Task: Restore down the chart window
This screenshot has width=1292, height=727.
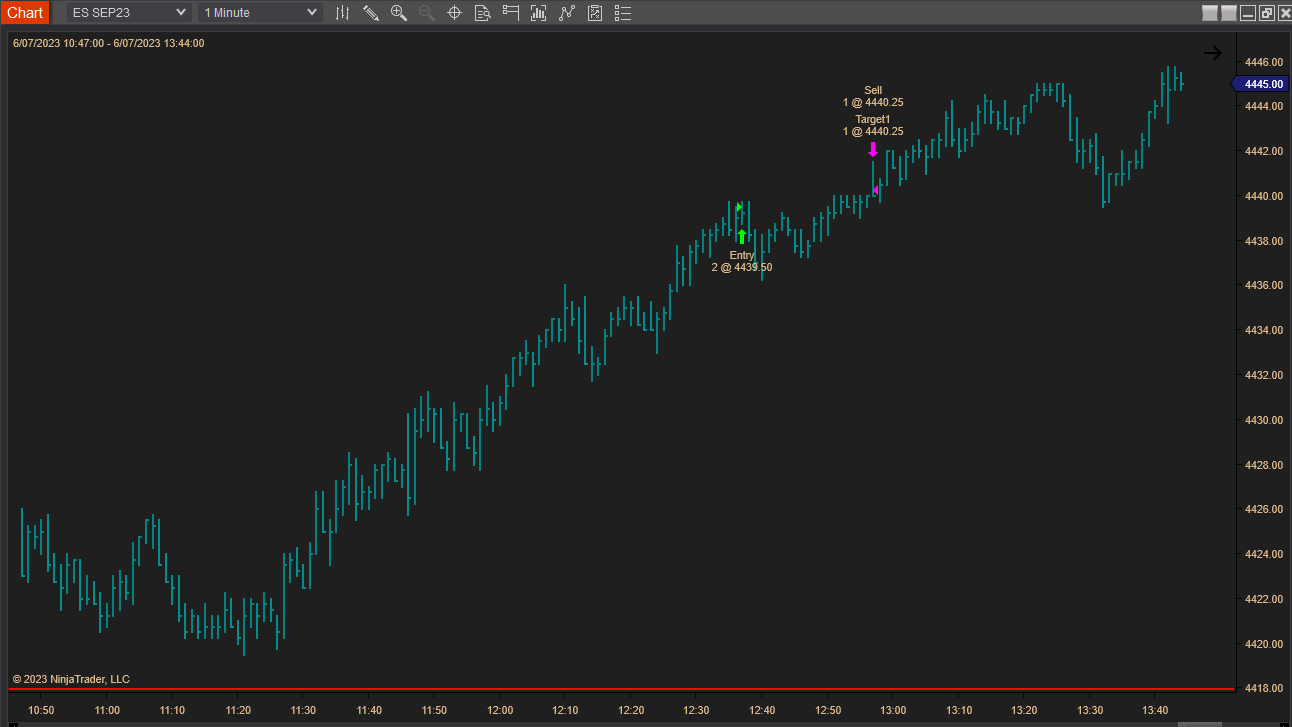Action: 1266,13
